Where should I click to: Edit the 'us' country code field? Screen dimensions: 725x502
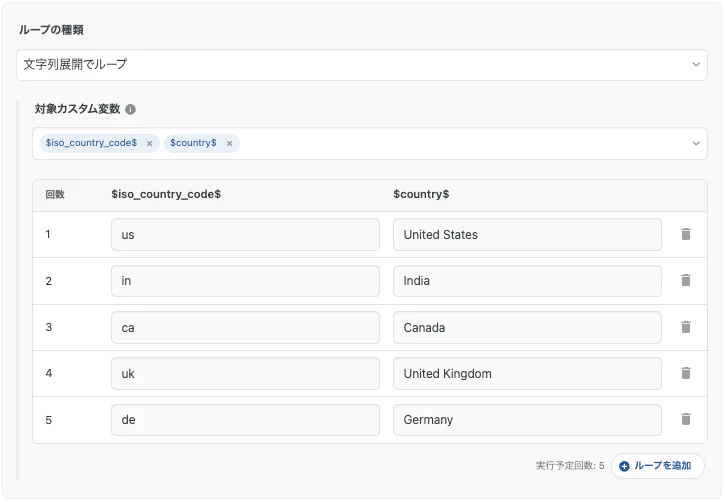245,235
